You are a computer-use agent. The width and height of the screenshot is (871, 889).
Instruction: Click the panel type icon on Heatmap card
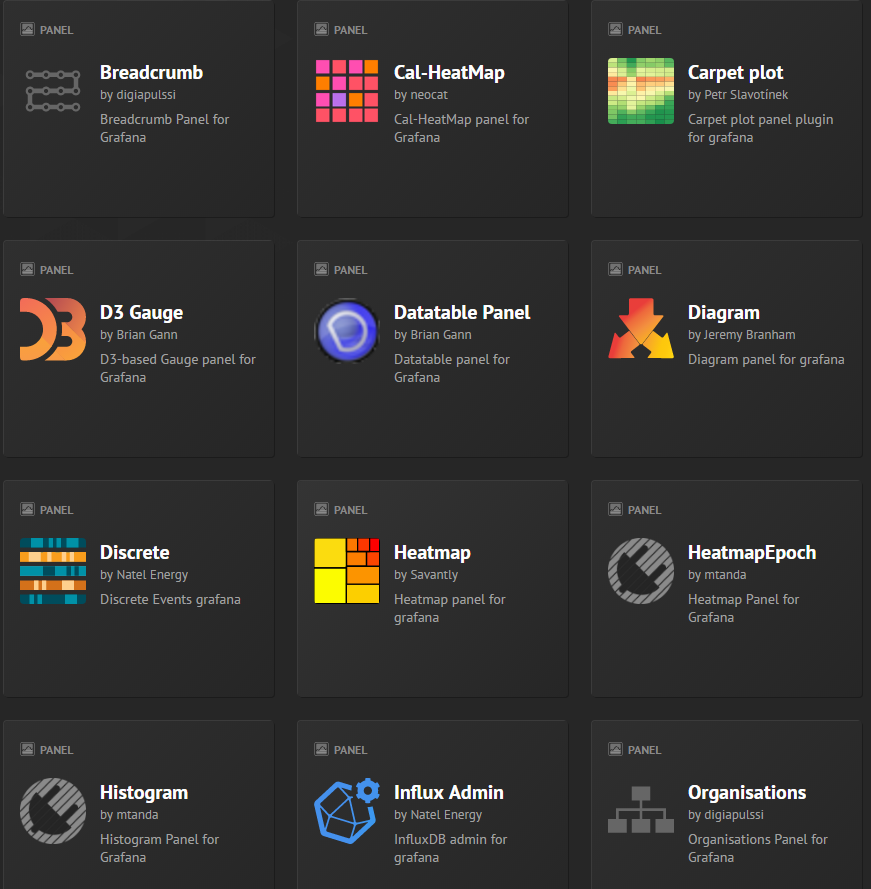pyautogui.click(x=322, y=509)
